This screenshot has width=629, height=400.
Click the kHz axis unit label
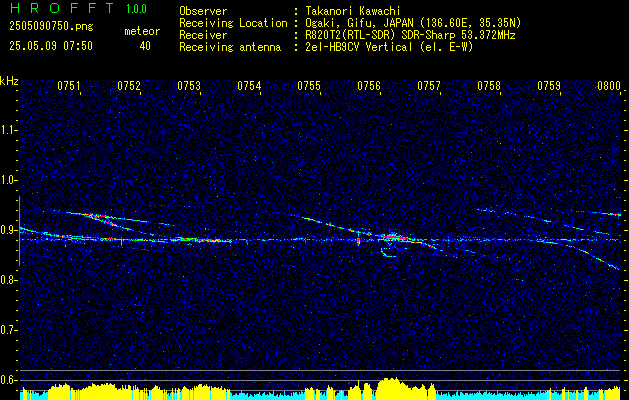[x=9, y=81]
